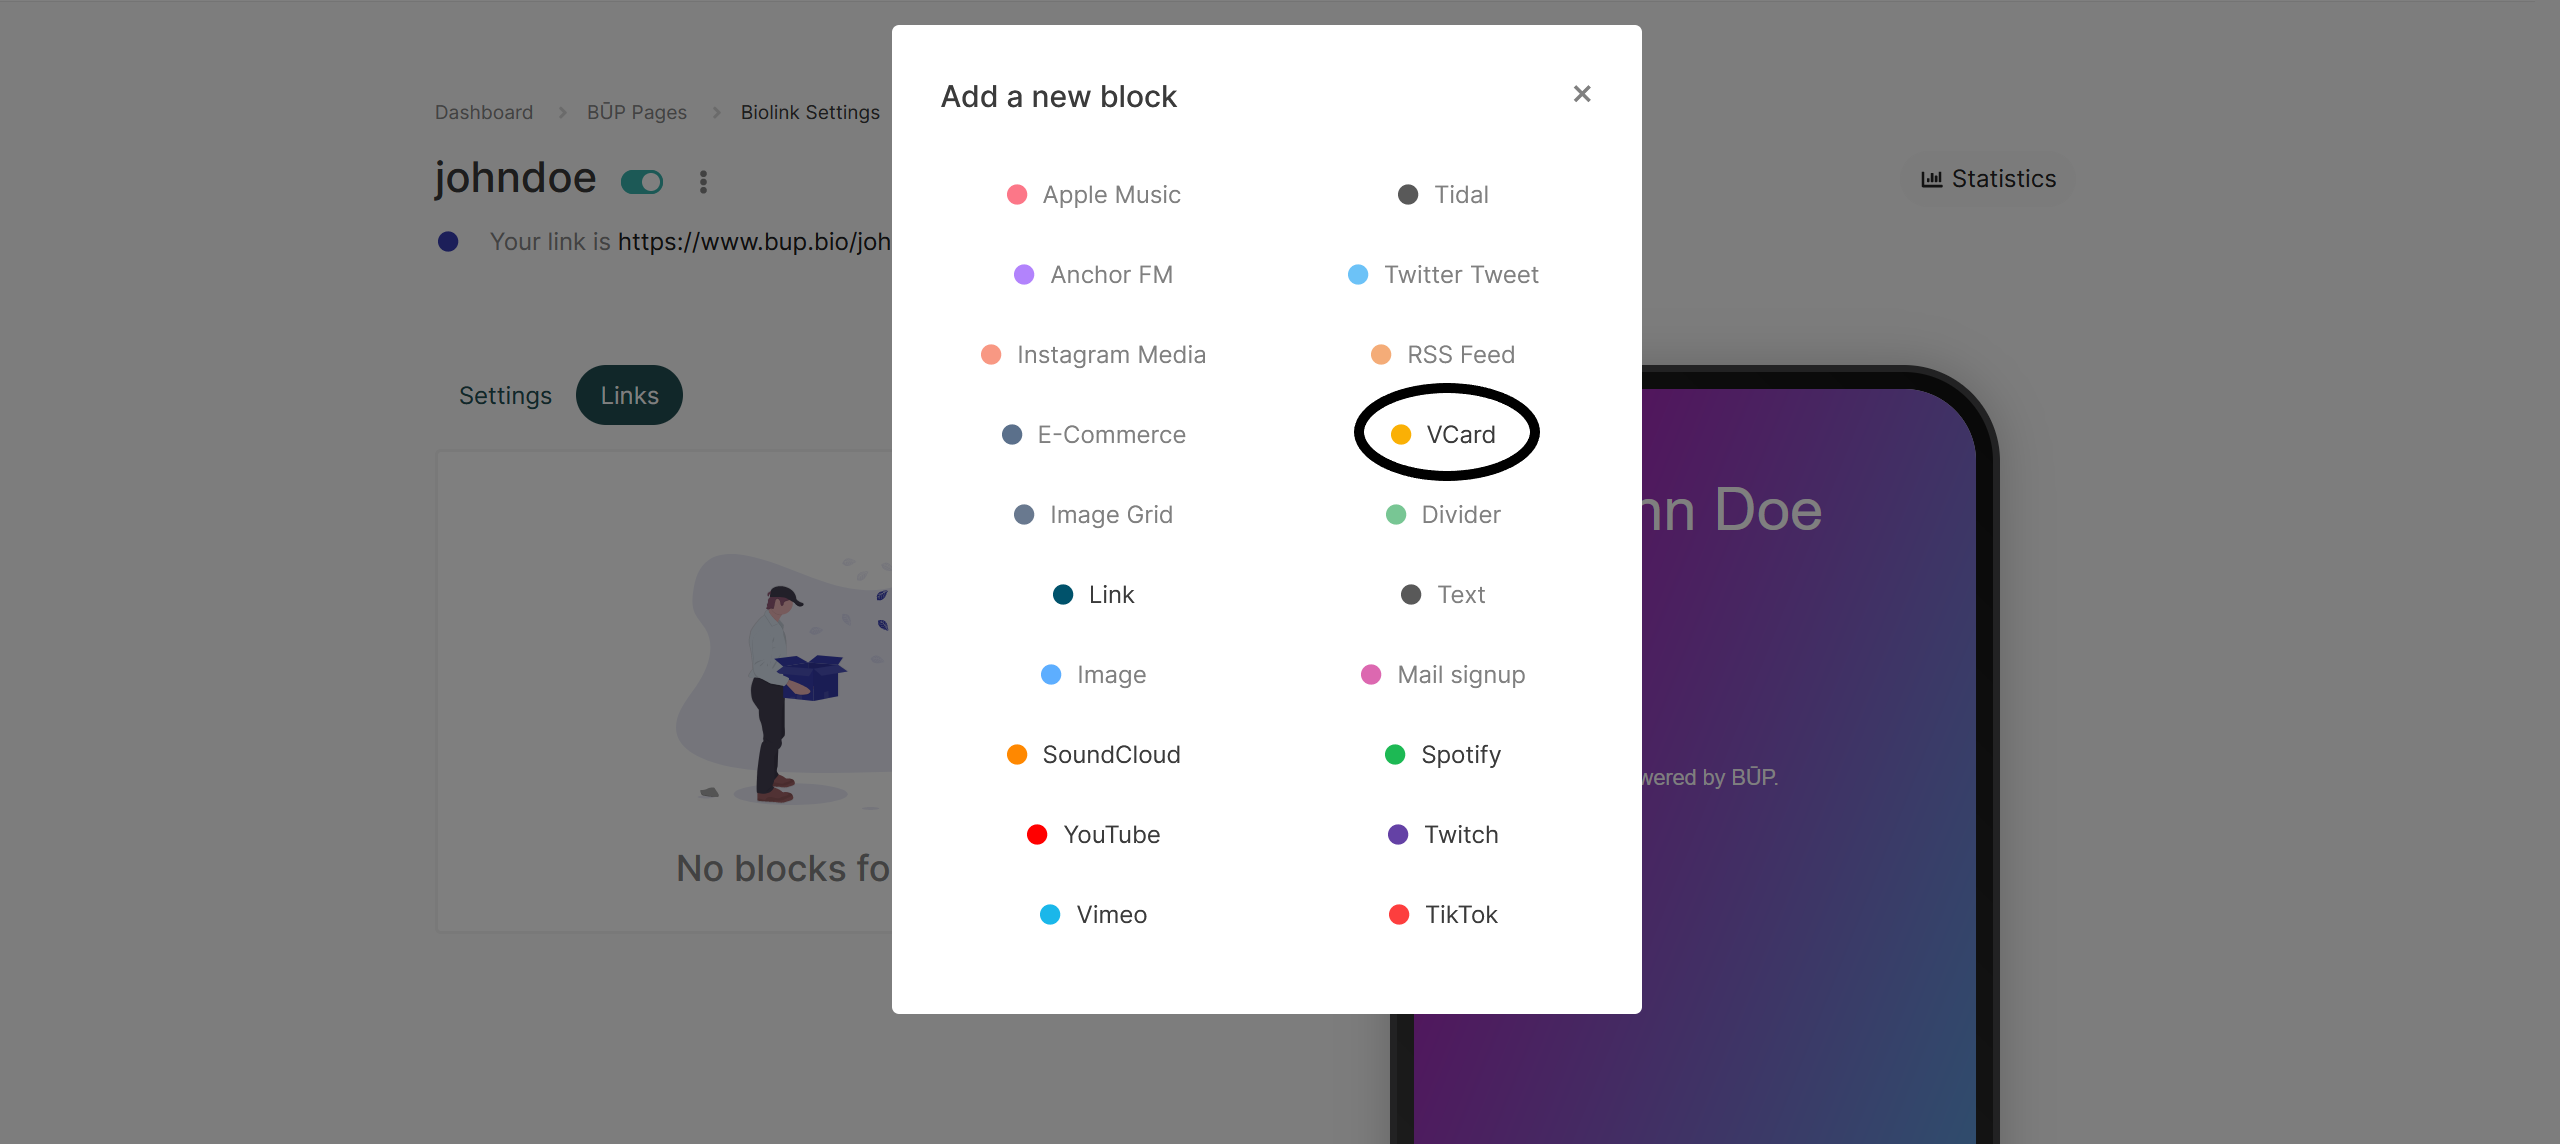Open the three-dot menu beside johndoe
Viewport: 2560px width, 1144px height.
pyautogui.click(x=703, y=182)
